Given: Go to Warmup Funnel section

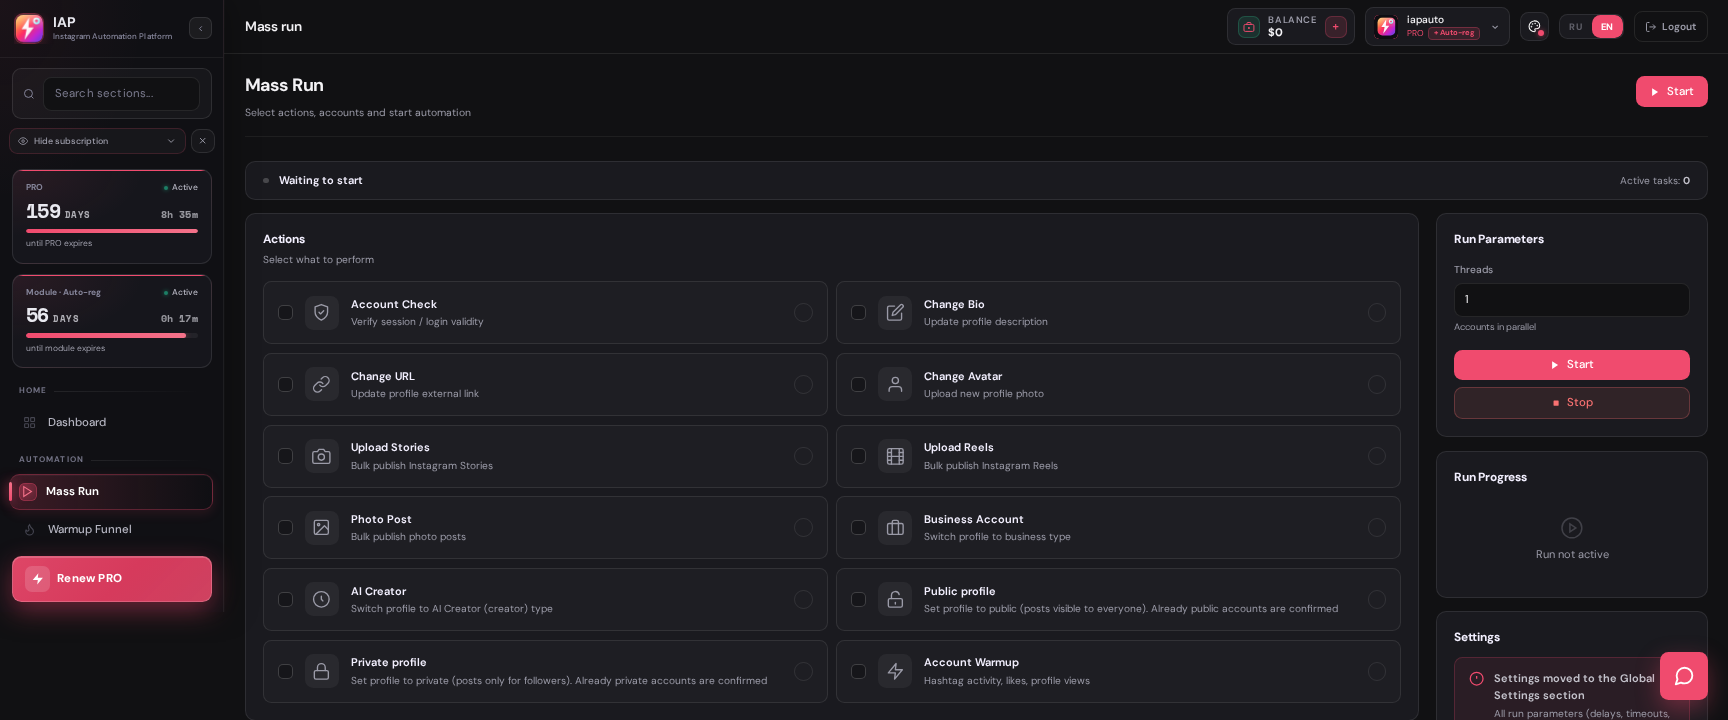Looking at the screenshot, I should (112, 530).
